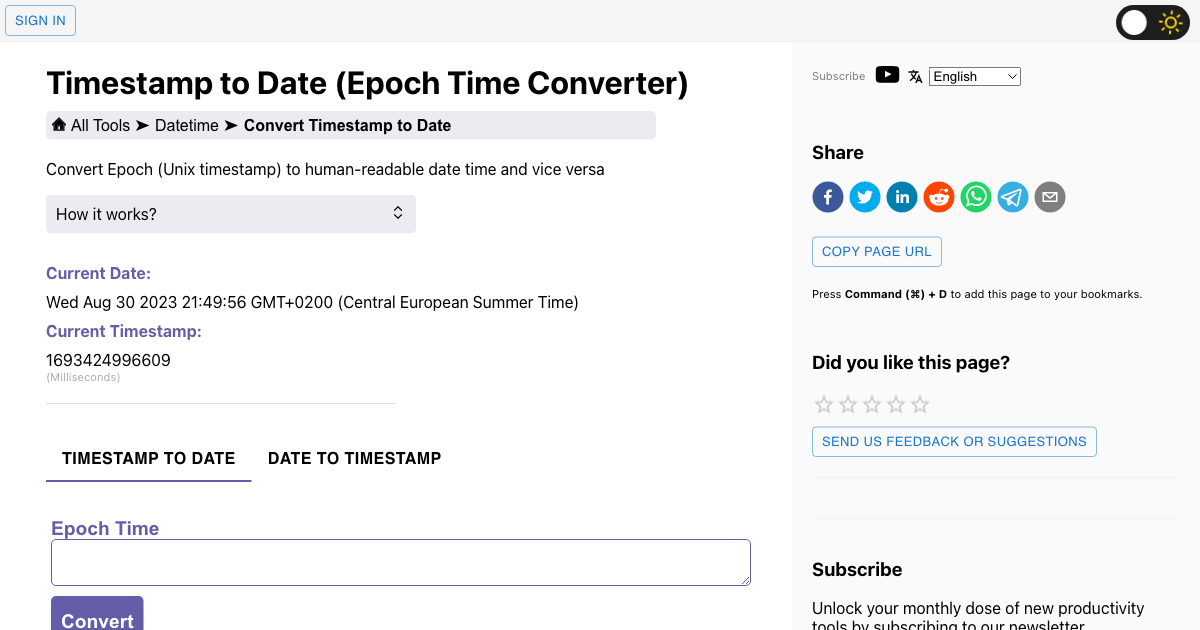The width and height of the screenshot is (1200, 630).
Task: Share page on LinkedIn
Action: 902,197
